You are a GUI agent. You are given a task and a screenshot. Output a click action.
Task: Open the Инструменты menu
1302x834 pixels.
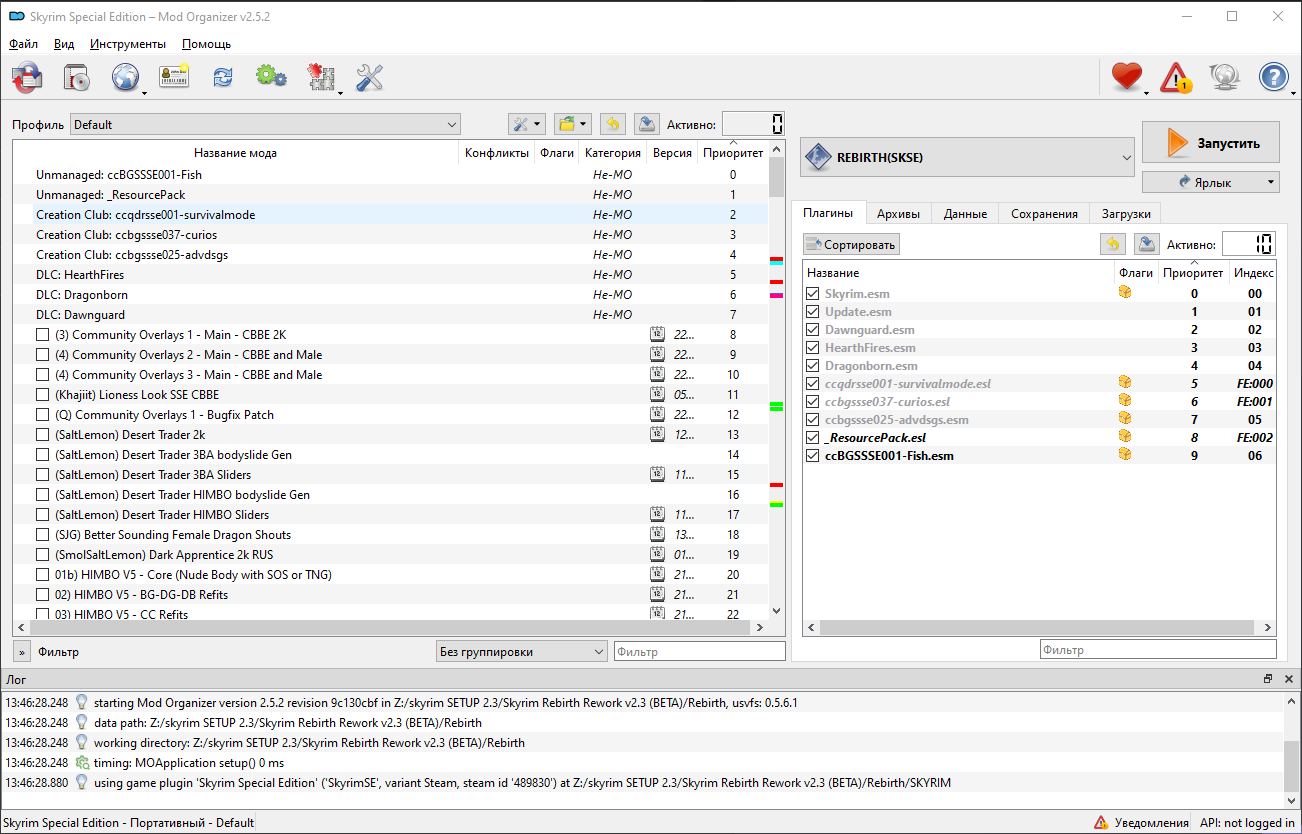coord(128,44)
